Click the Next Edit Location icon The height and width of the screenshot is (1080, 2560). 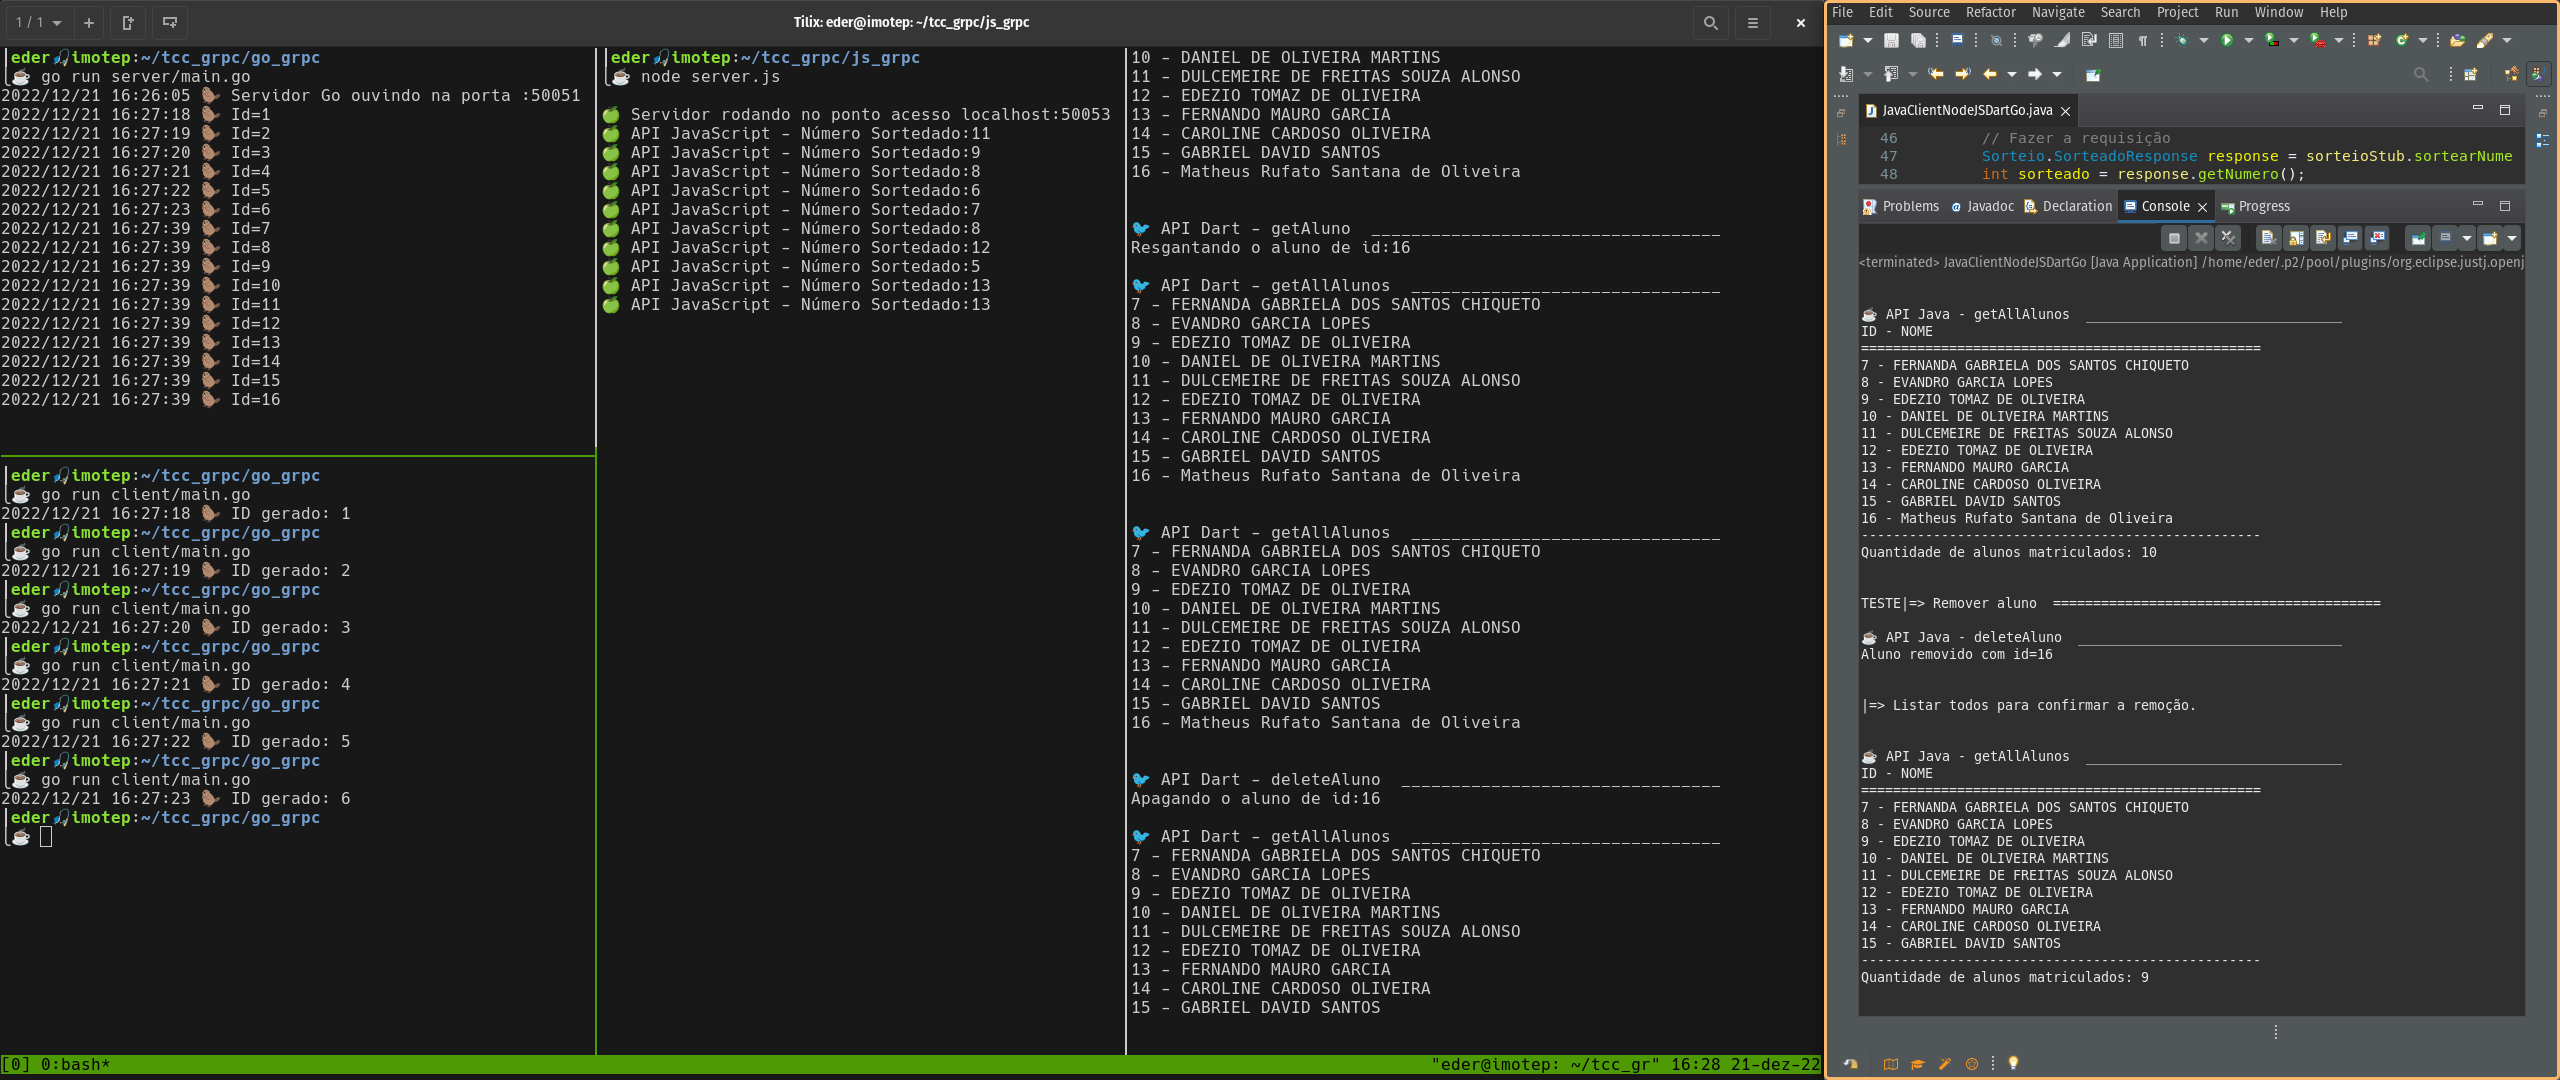pos(1963,74)
